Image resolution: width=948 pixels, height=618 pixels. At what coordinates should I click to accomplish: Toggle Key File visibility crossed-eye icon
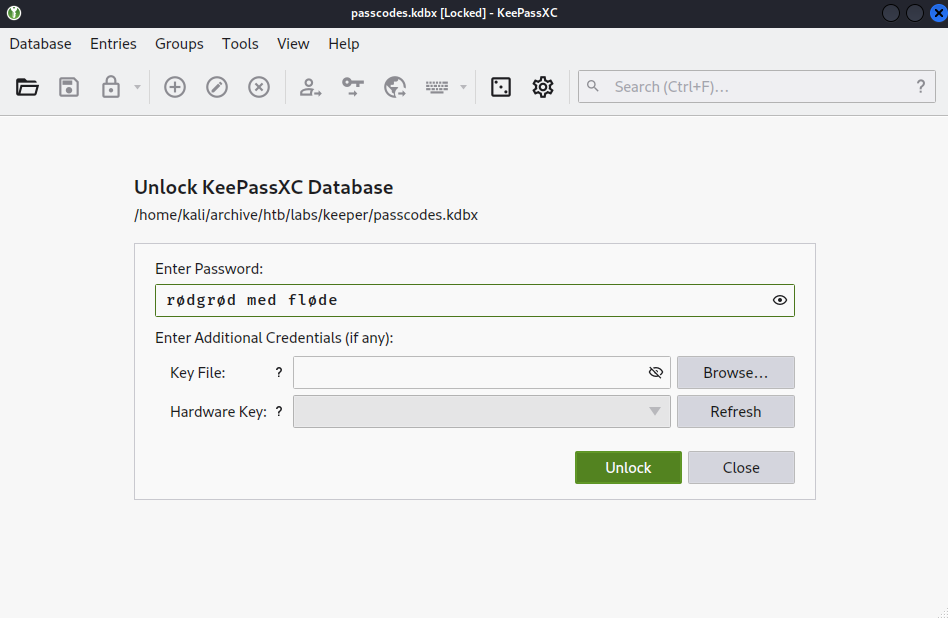click(x=656, y=372)
